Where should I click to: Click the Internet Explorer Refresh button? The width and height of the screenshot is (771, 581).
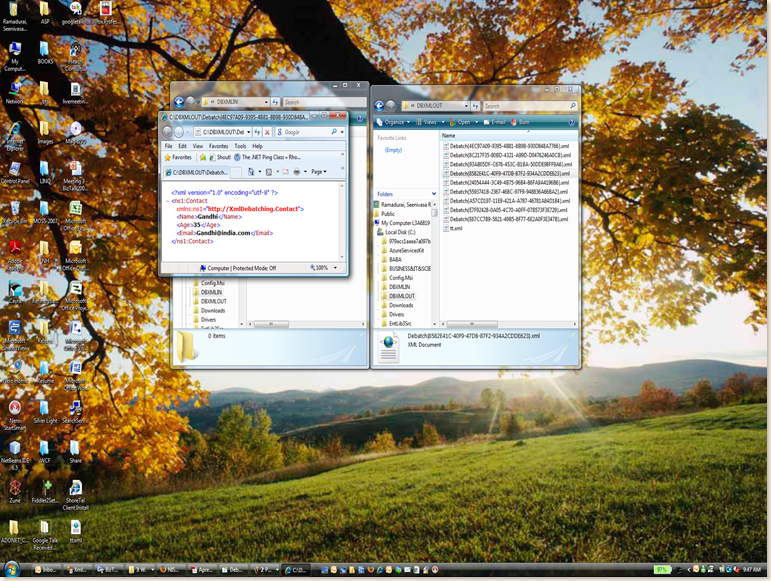tap(257, 132)
